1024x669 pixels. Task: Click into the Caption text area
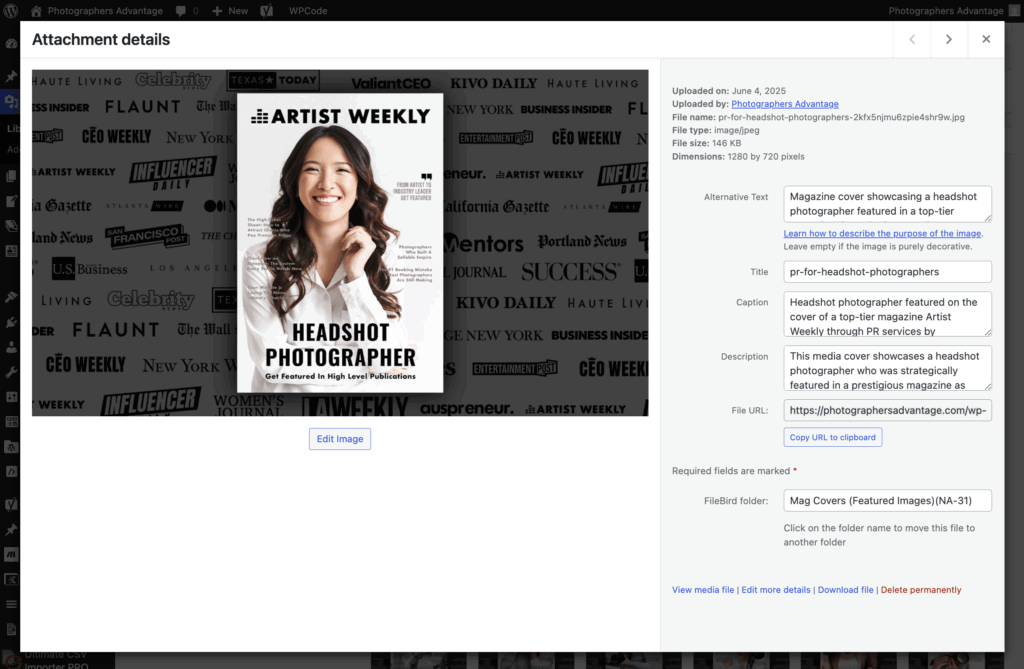(888, 314)
